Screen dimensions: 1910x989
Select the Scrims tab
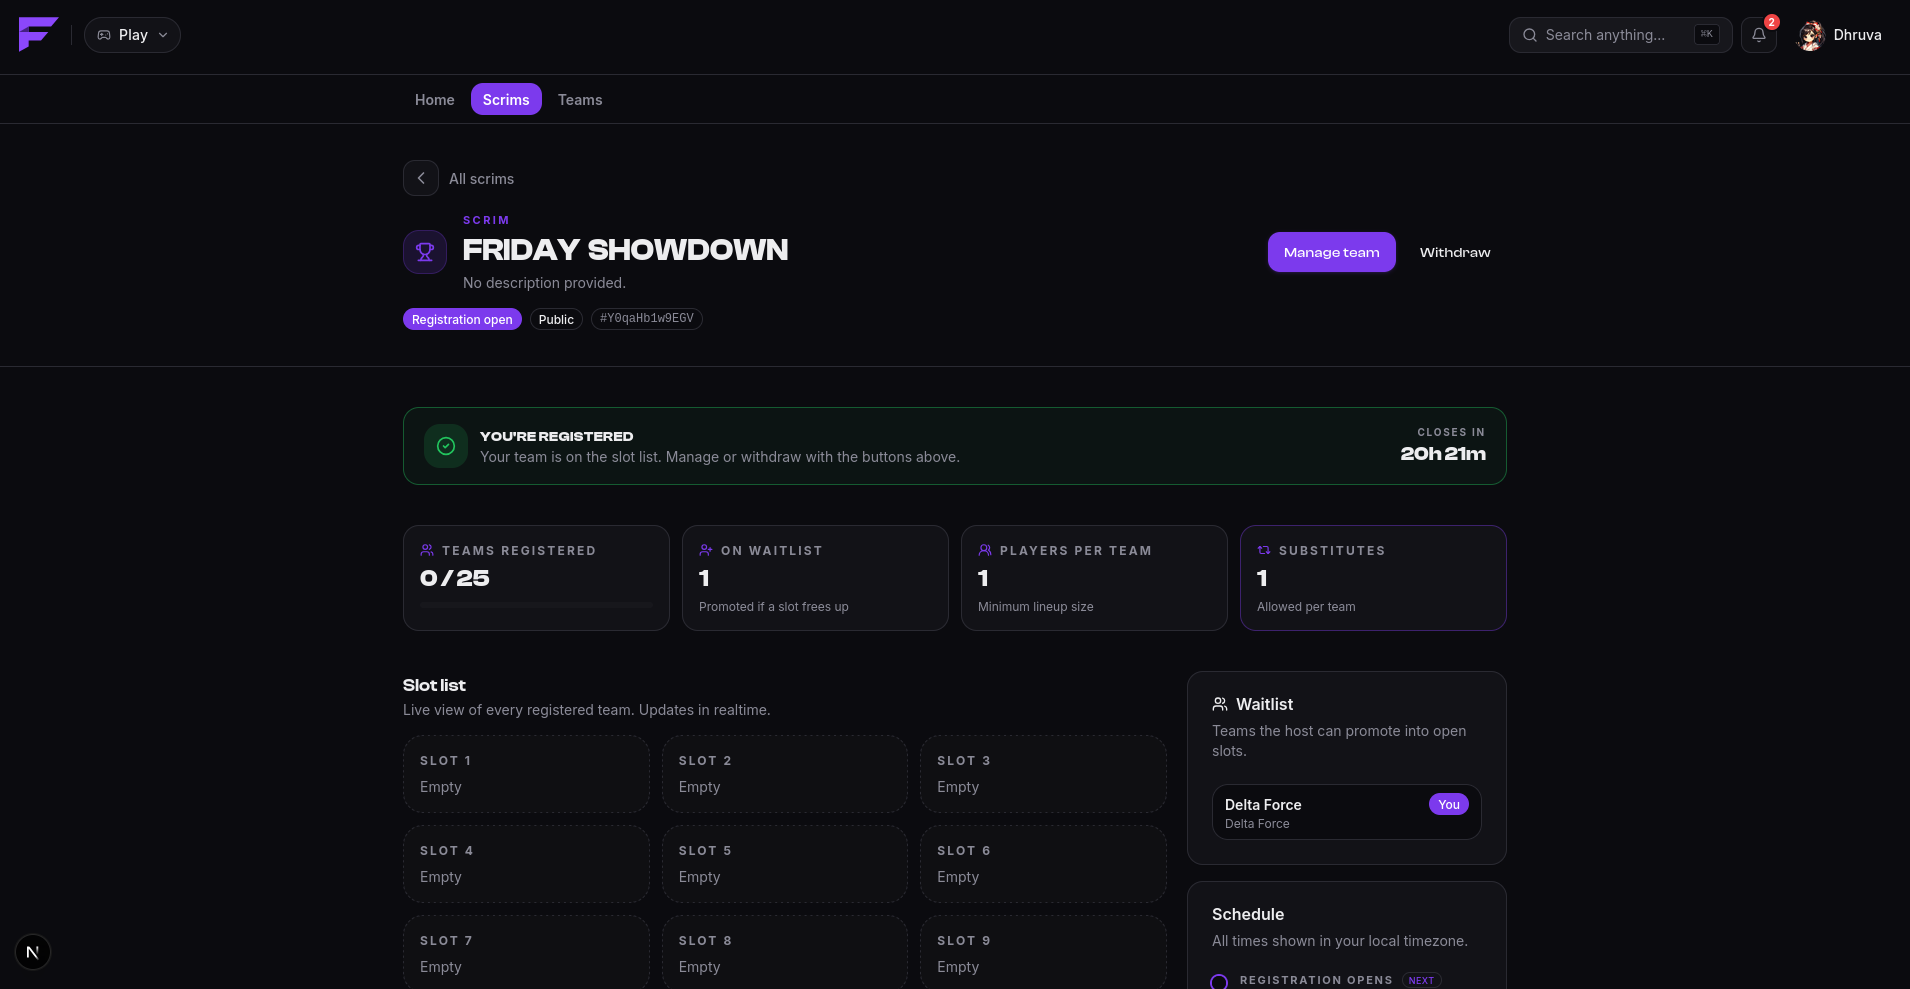pyautogui.click(x=506, y=99)
